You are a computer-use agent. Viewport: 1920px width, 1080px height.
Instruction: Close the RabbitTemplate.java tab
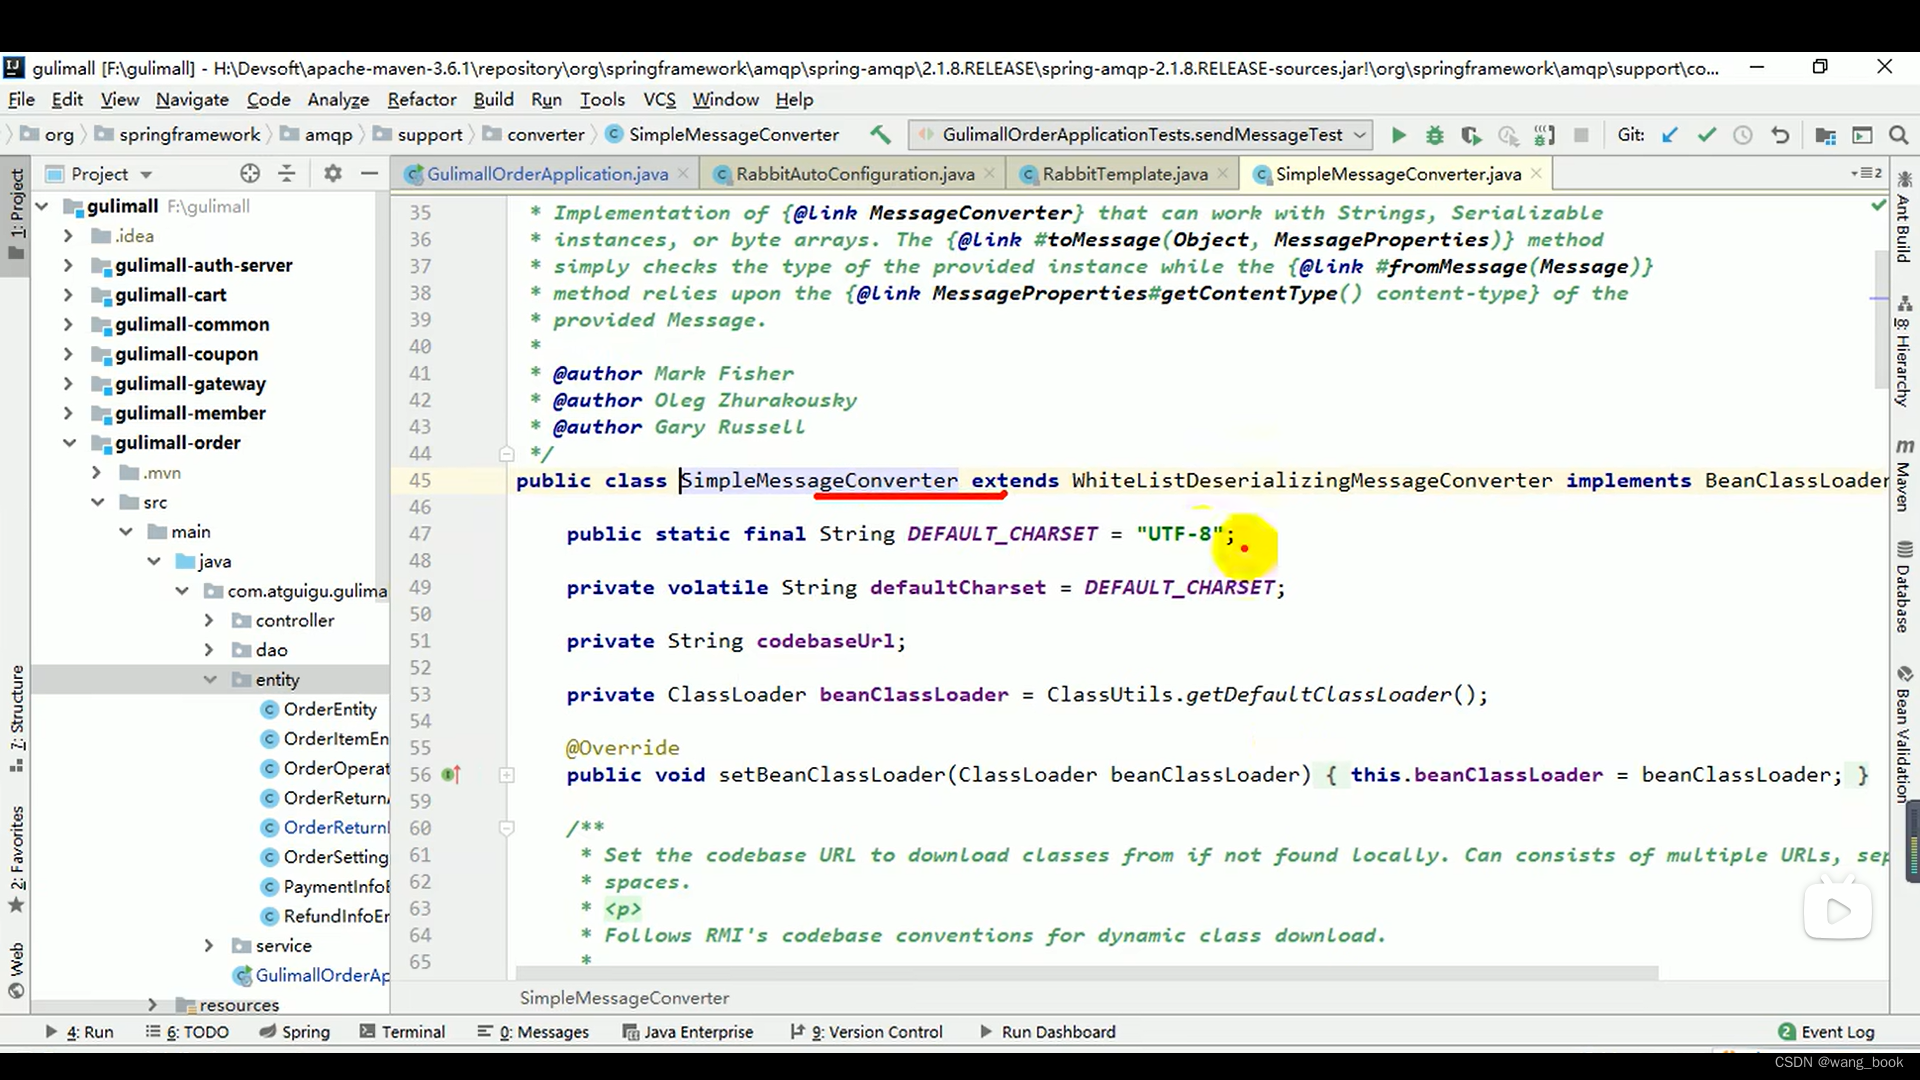(x=1222, y=174)
